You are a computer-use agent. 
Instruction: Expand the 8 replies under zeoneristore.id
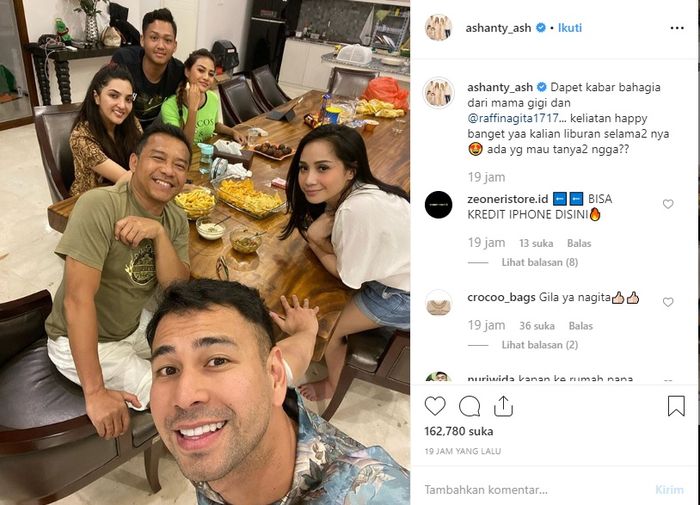tap(539, 262)
